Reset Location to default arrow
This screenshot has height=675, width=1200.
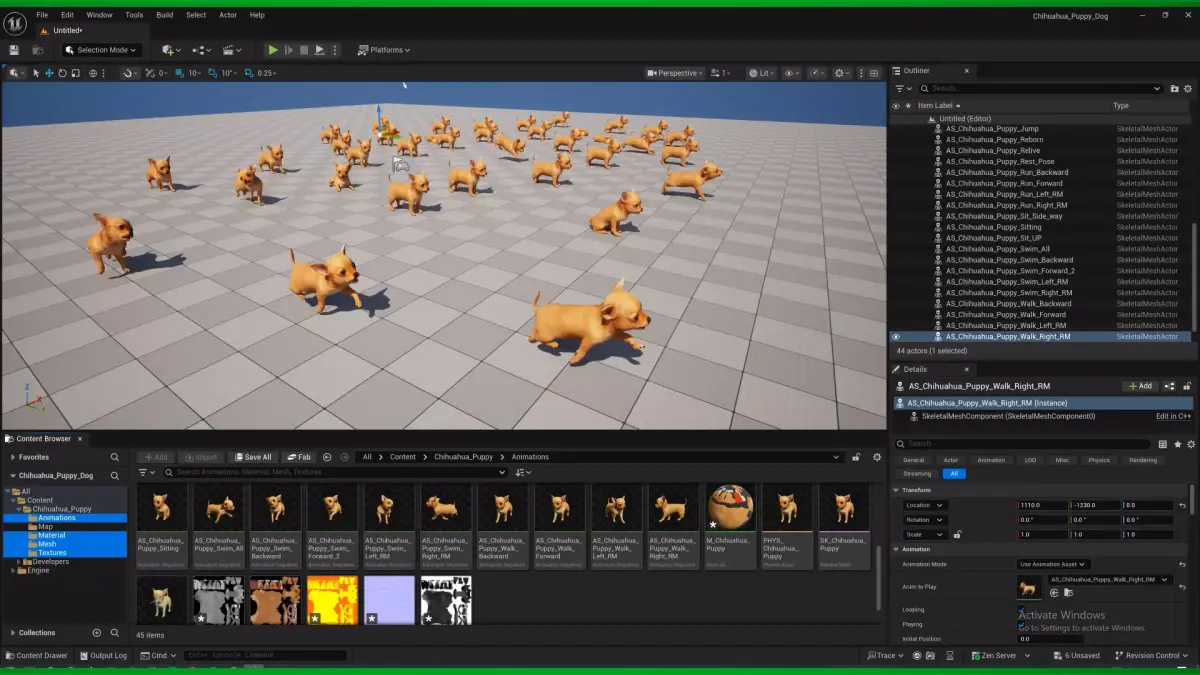tap(1183, 505)
